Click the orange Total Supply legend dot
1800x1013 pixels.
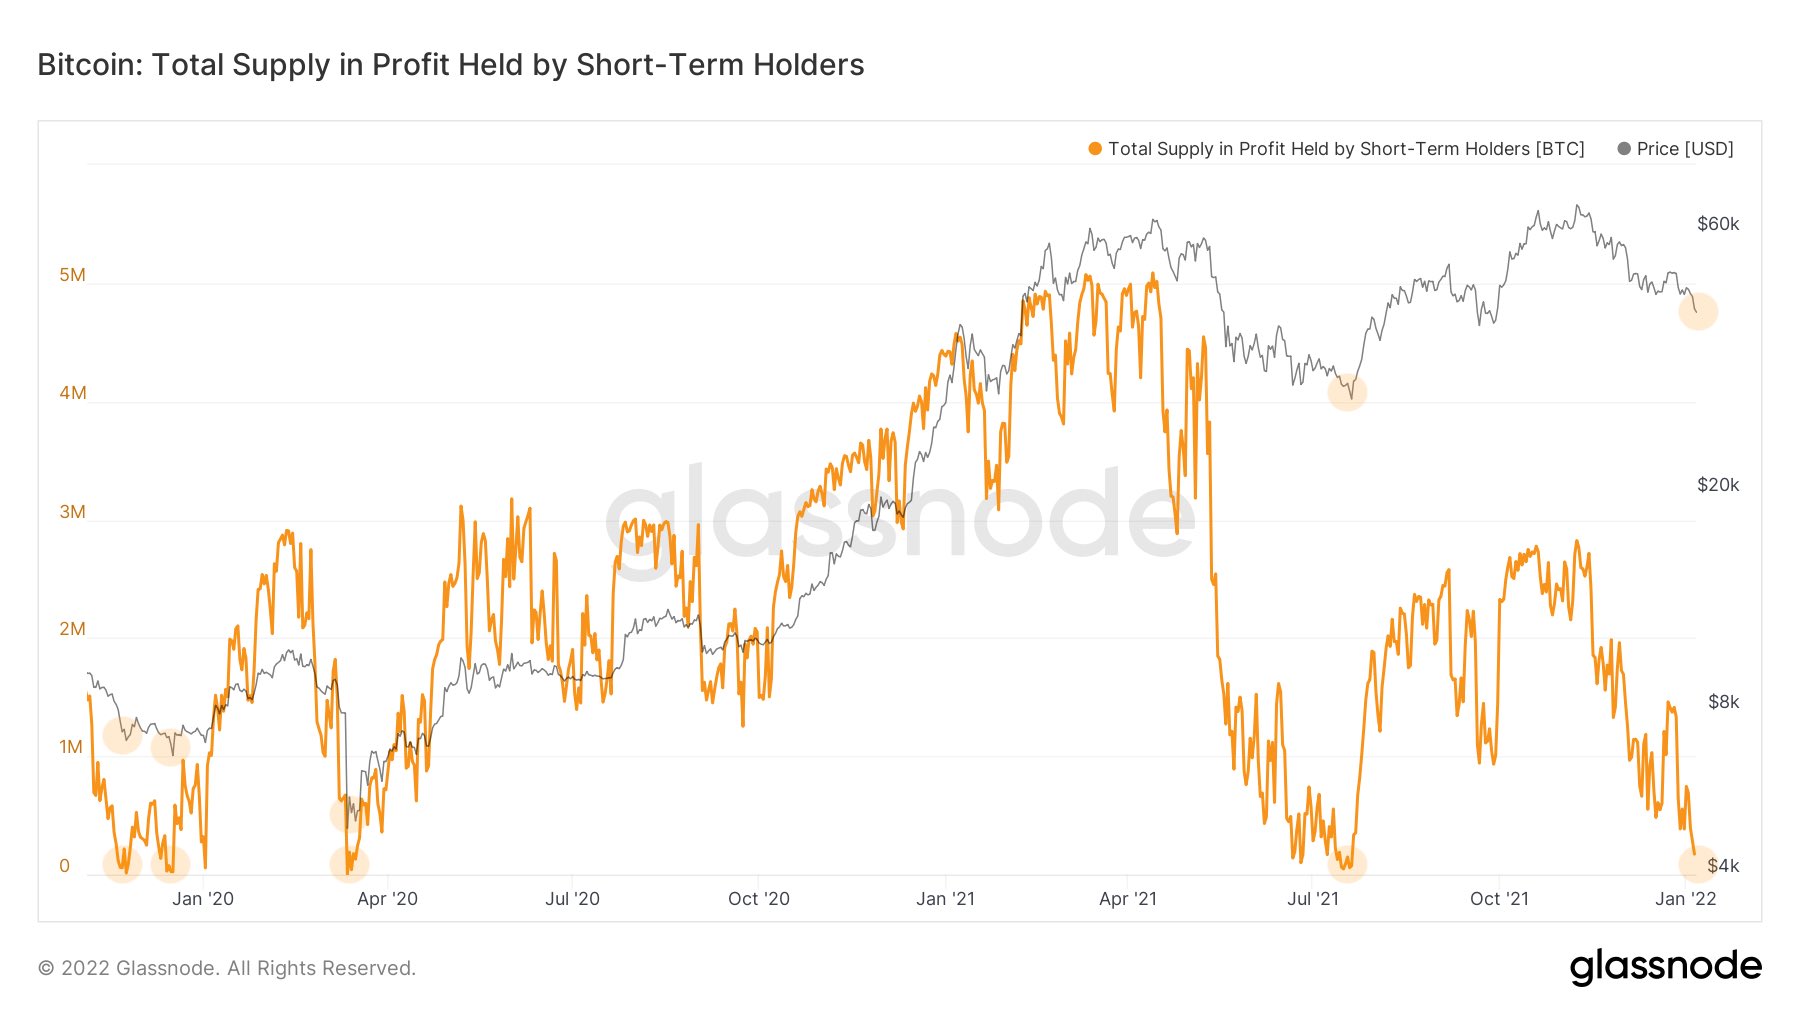(x=1095, y=149)
